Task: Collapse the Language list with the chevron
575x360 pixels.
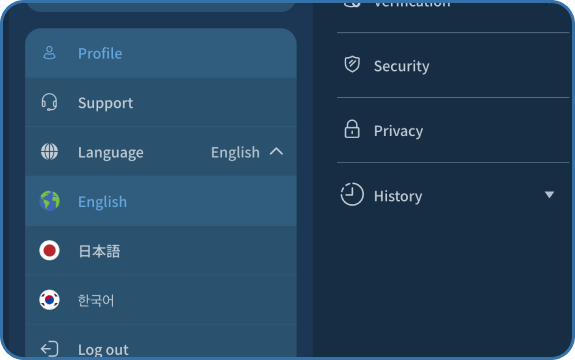Action: tap(276, 151)
